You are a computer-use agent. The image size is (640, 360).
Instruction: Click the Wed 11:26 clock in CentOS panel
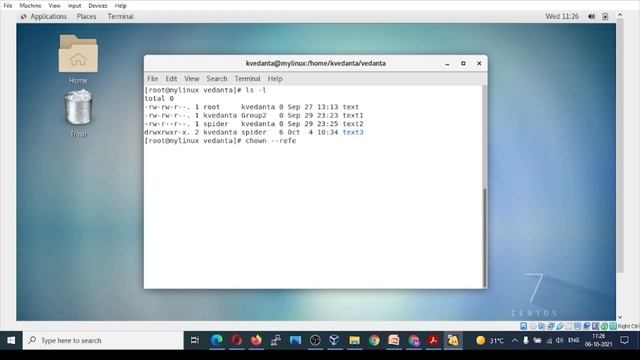562,16
